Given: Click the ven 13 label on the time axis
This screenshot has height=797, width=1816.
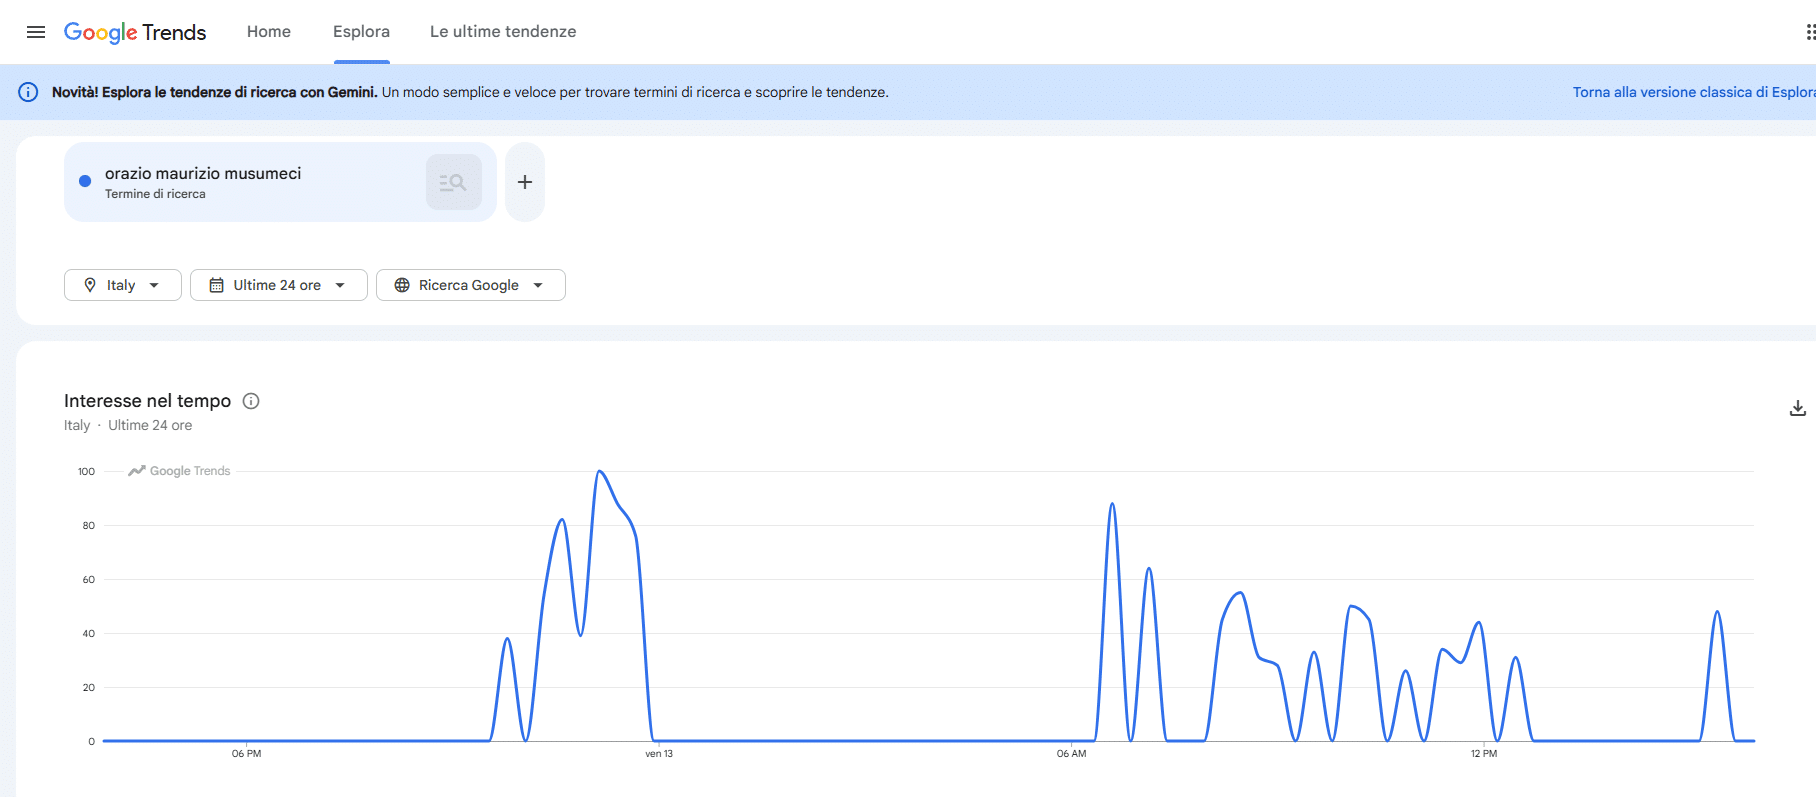Looking at the screenshot, I should [659, 754].
